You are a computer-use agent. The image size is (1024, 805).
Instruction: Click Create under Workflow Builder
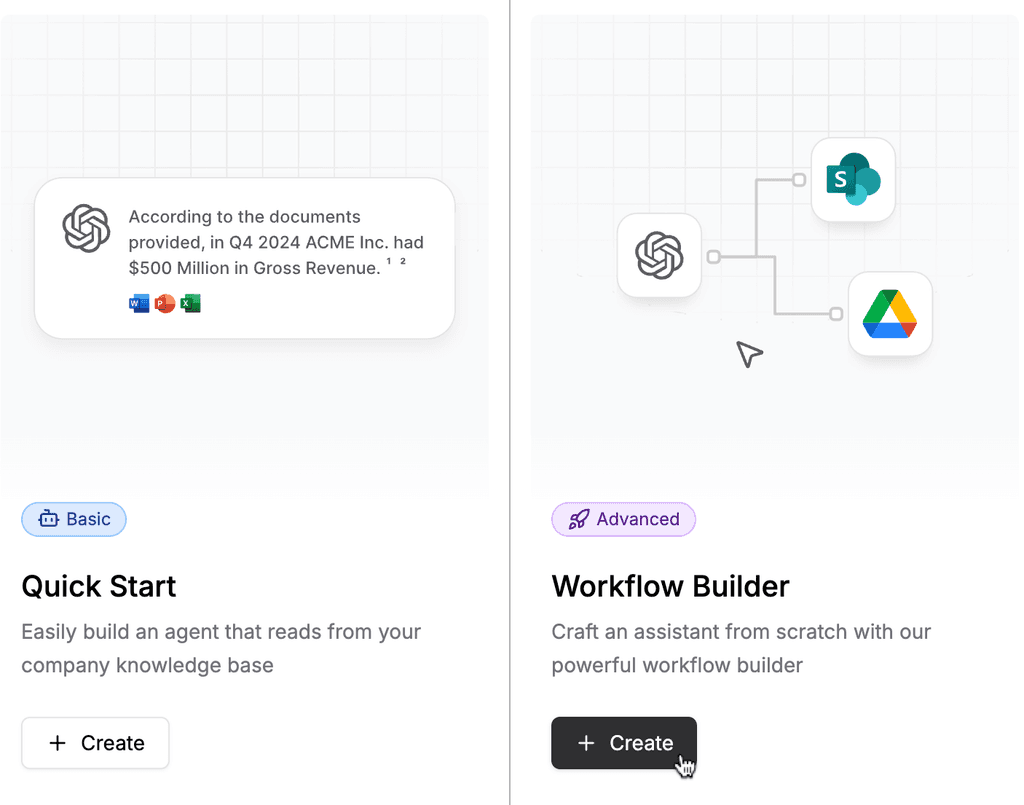point(624,743)
